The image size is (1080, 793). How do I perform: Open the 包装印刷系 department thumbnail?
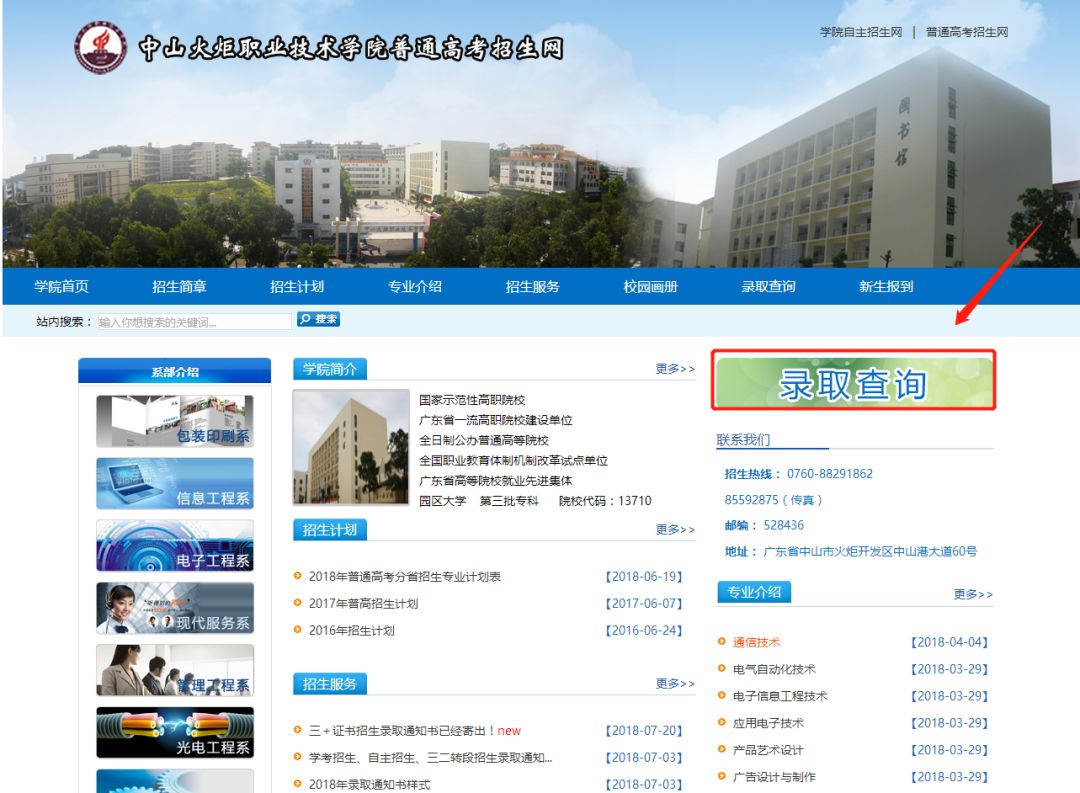[x=175, y=422]
